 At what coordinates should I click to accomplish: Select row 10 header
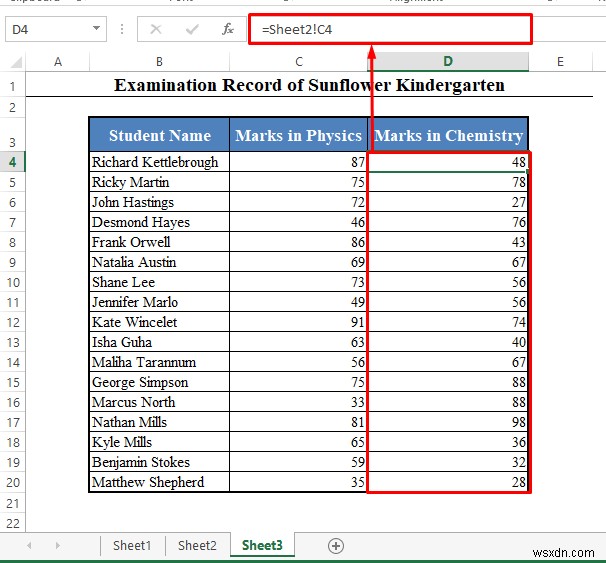12,282
